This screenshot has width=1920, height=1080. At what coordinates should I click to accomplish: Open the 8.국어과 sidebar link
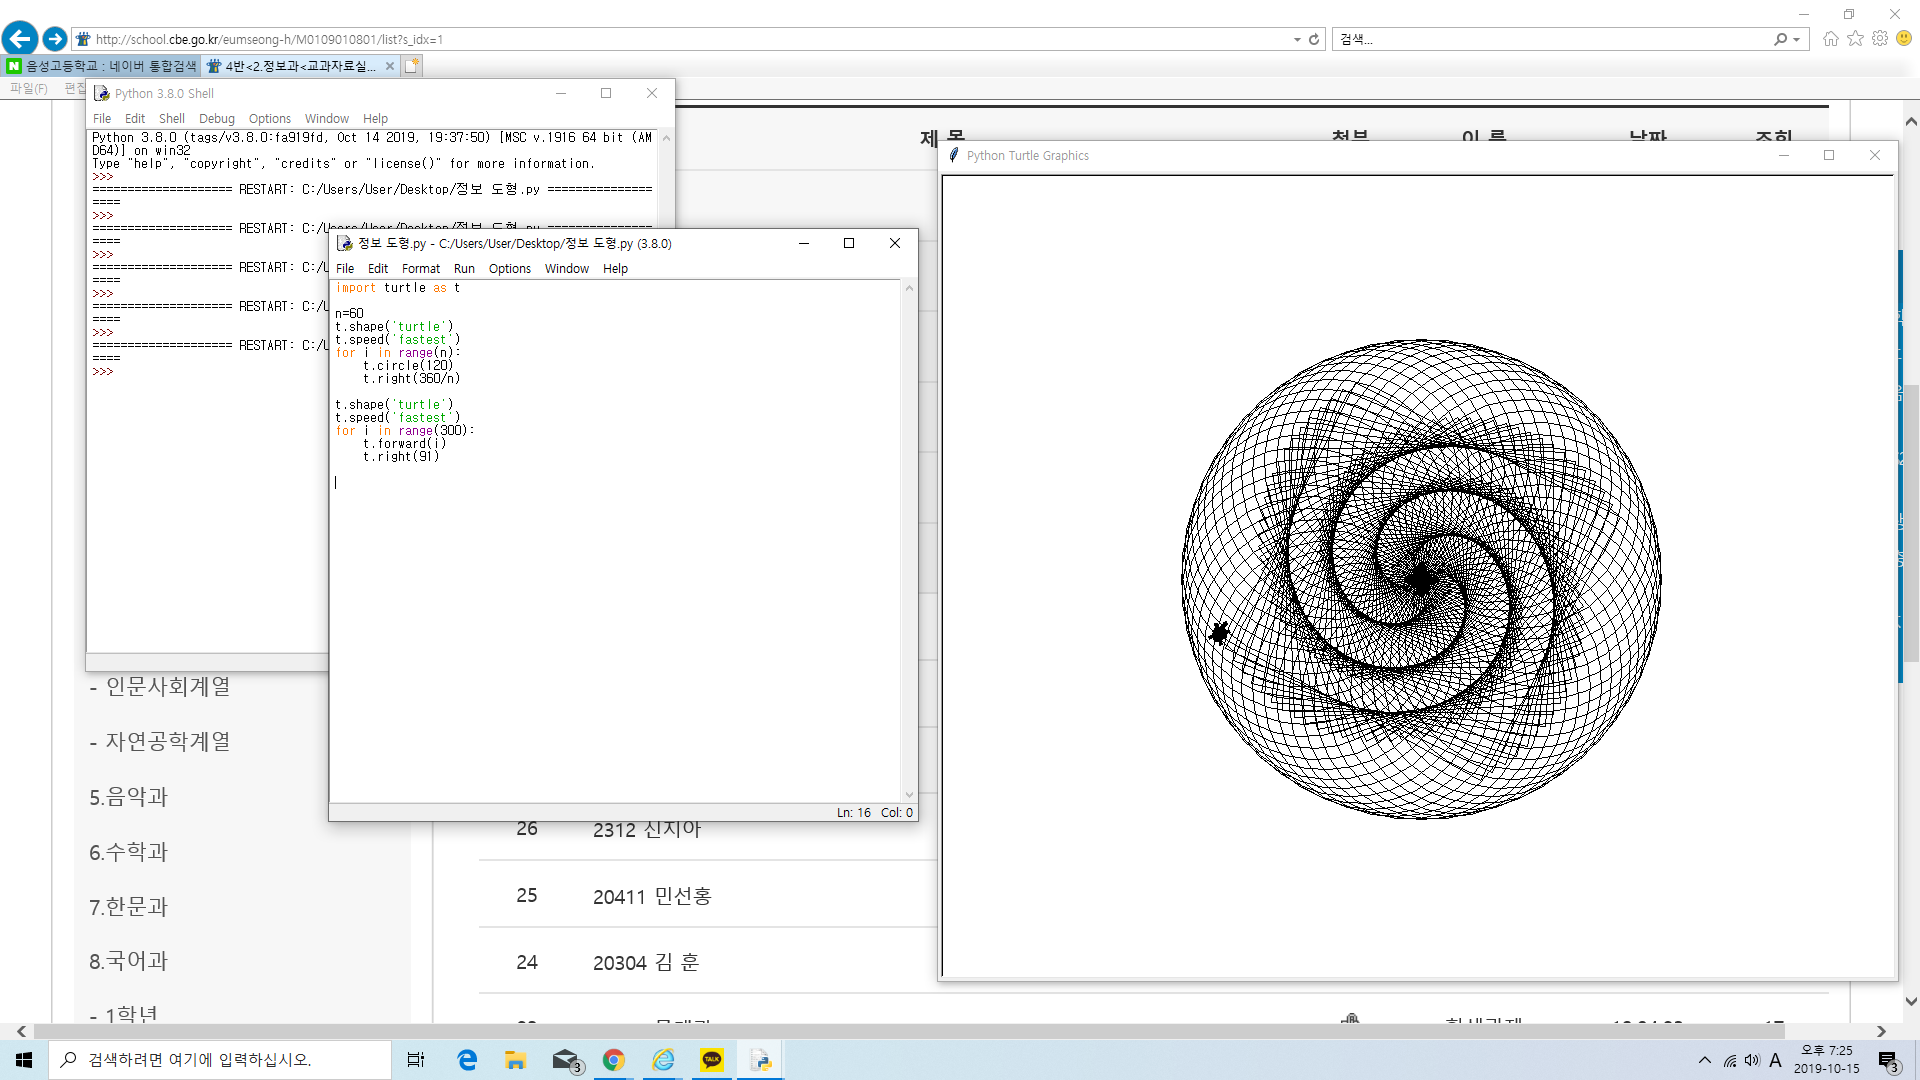[129, 961]
